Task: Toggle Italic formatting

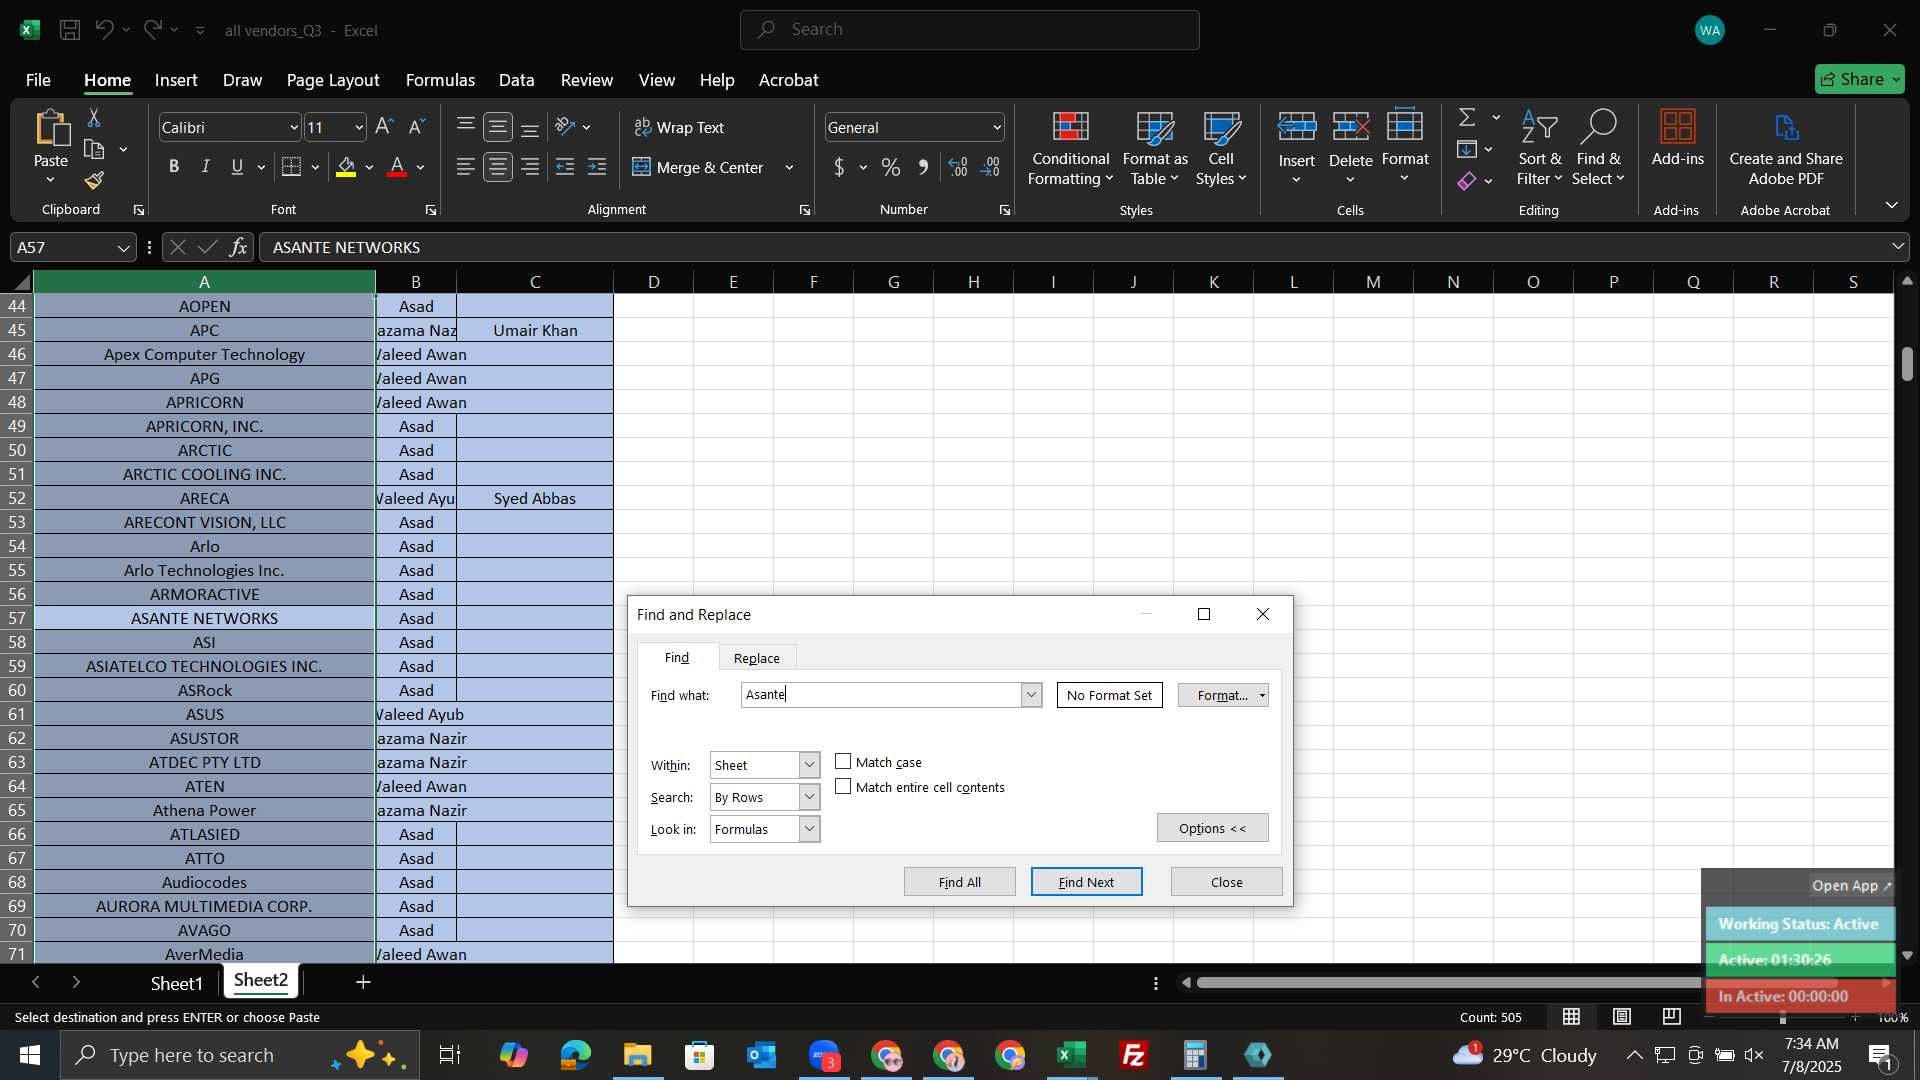Action: [x=205, y=167]
